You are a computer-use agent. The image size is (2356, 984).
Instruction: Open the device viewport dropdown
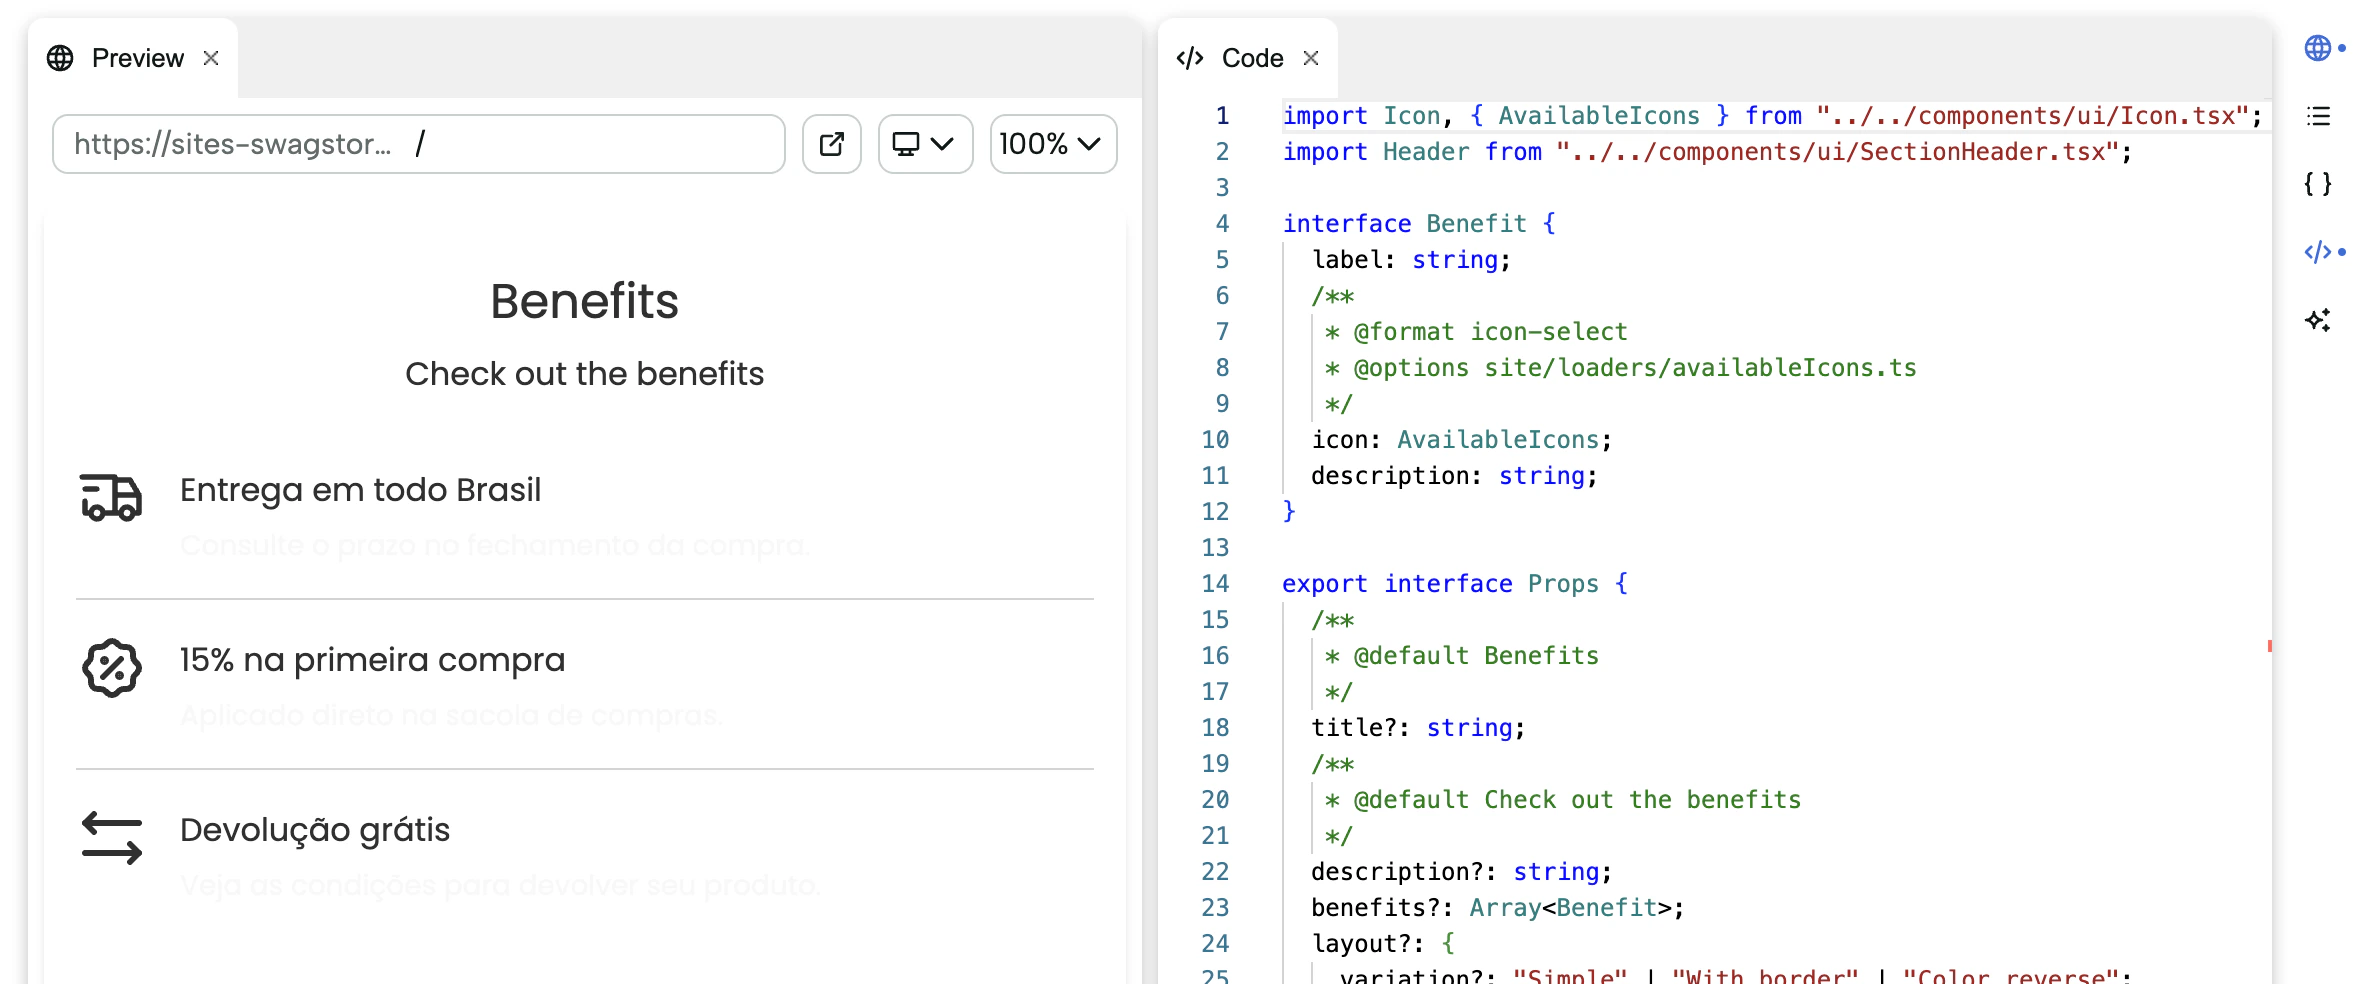(x=925, y=144)
